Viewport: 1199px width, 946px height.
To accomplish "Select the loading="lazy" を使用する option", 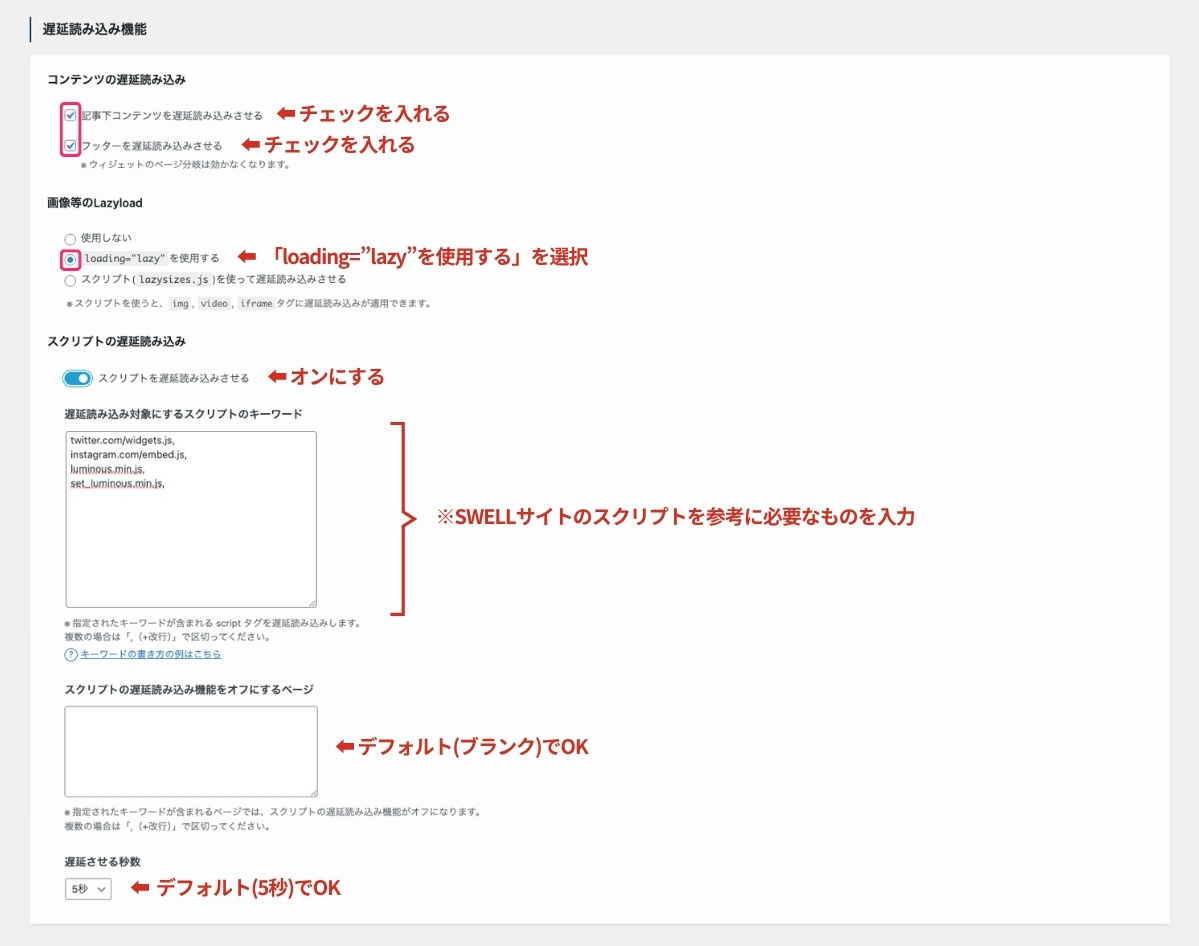I will click(x=69, y=258).
